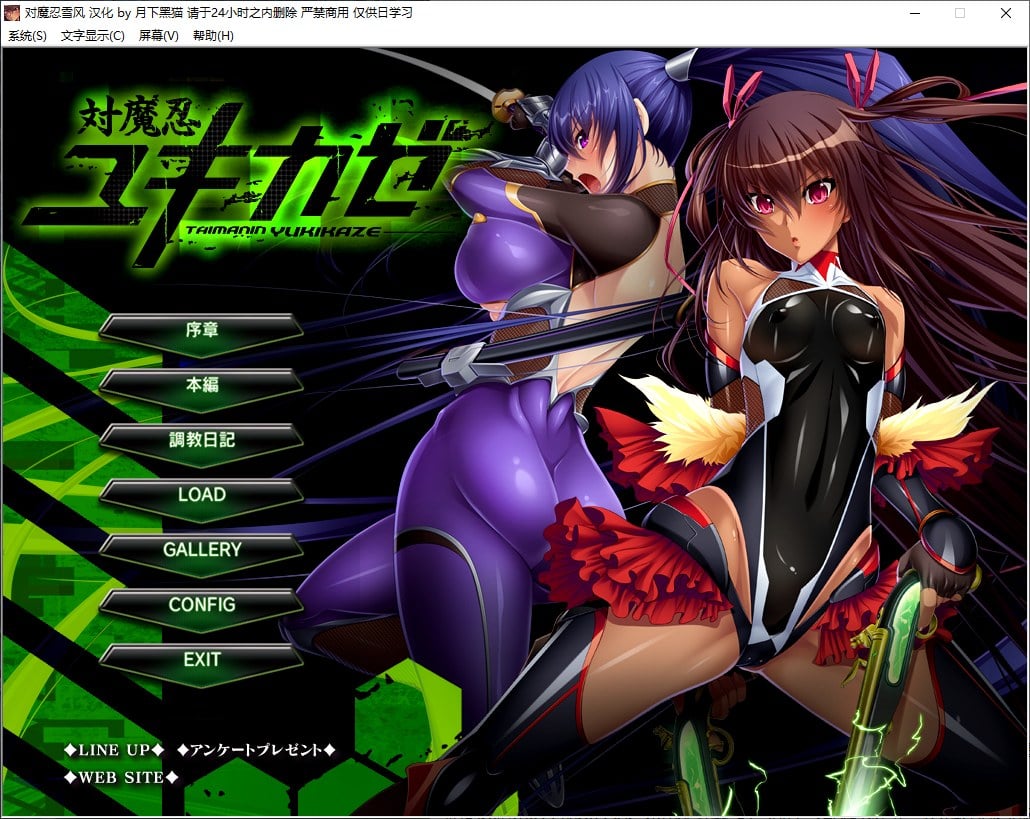Close the game window
The width and height of the screenshot is (1030, 819).
click(x=1006, y=13)
